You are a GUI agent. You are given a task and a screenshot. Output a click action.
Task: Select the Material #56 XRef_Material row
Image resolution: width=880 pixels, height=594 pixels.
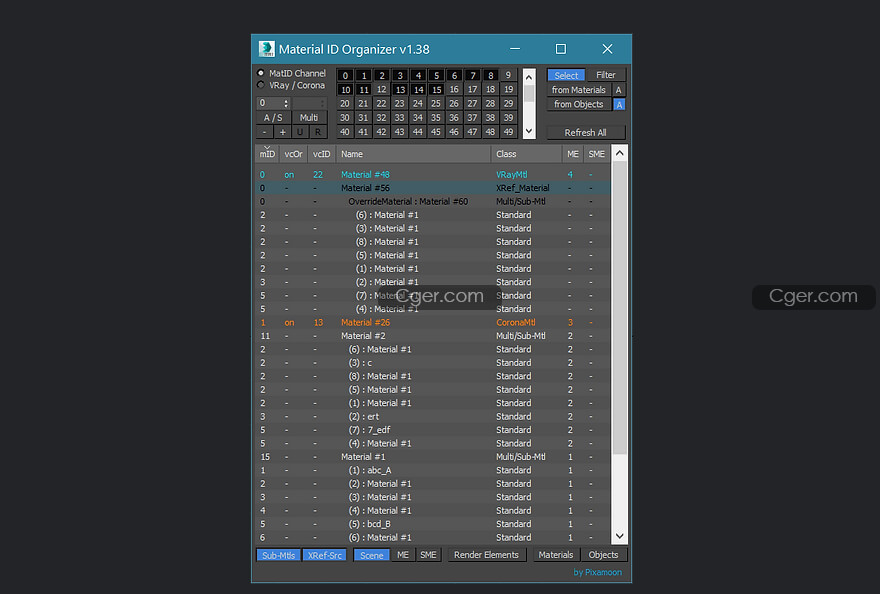(x=433, y=188)
